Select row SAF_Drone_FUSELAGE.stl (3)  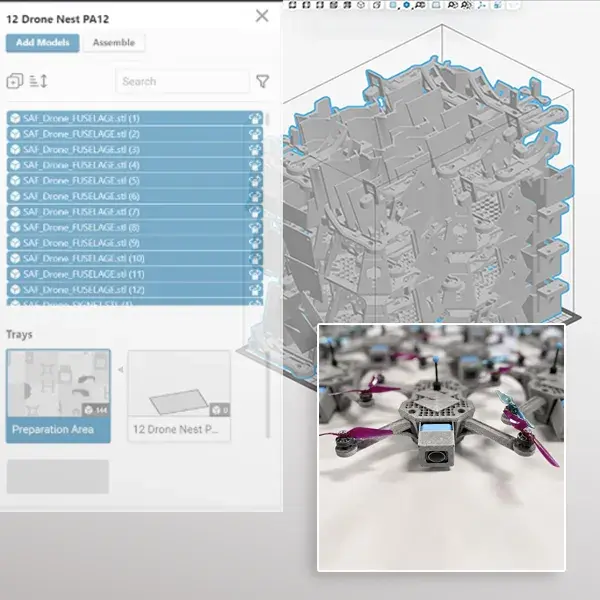pyautogui.click(x=135, y=150)
